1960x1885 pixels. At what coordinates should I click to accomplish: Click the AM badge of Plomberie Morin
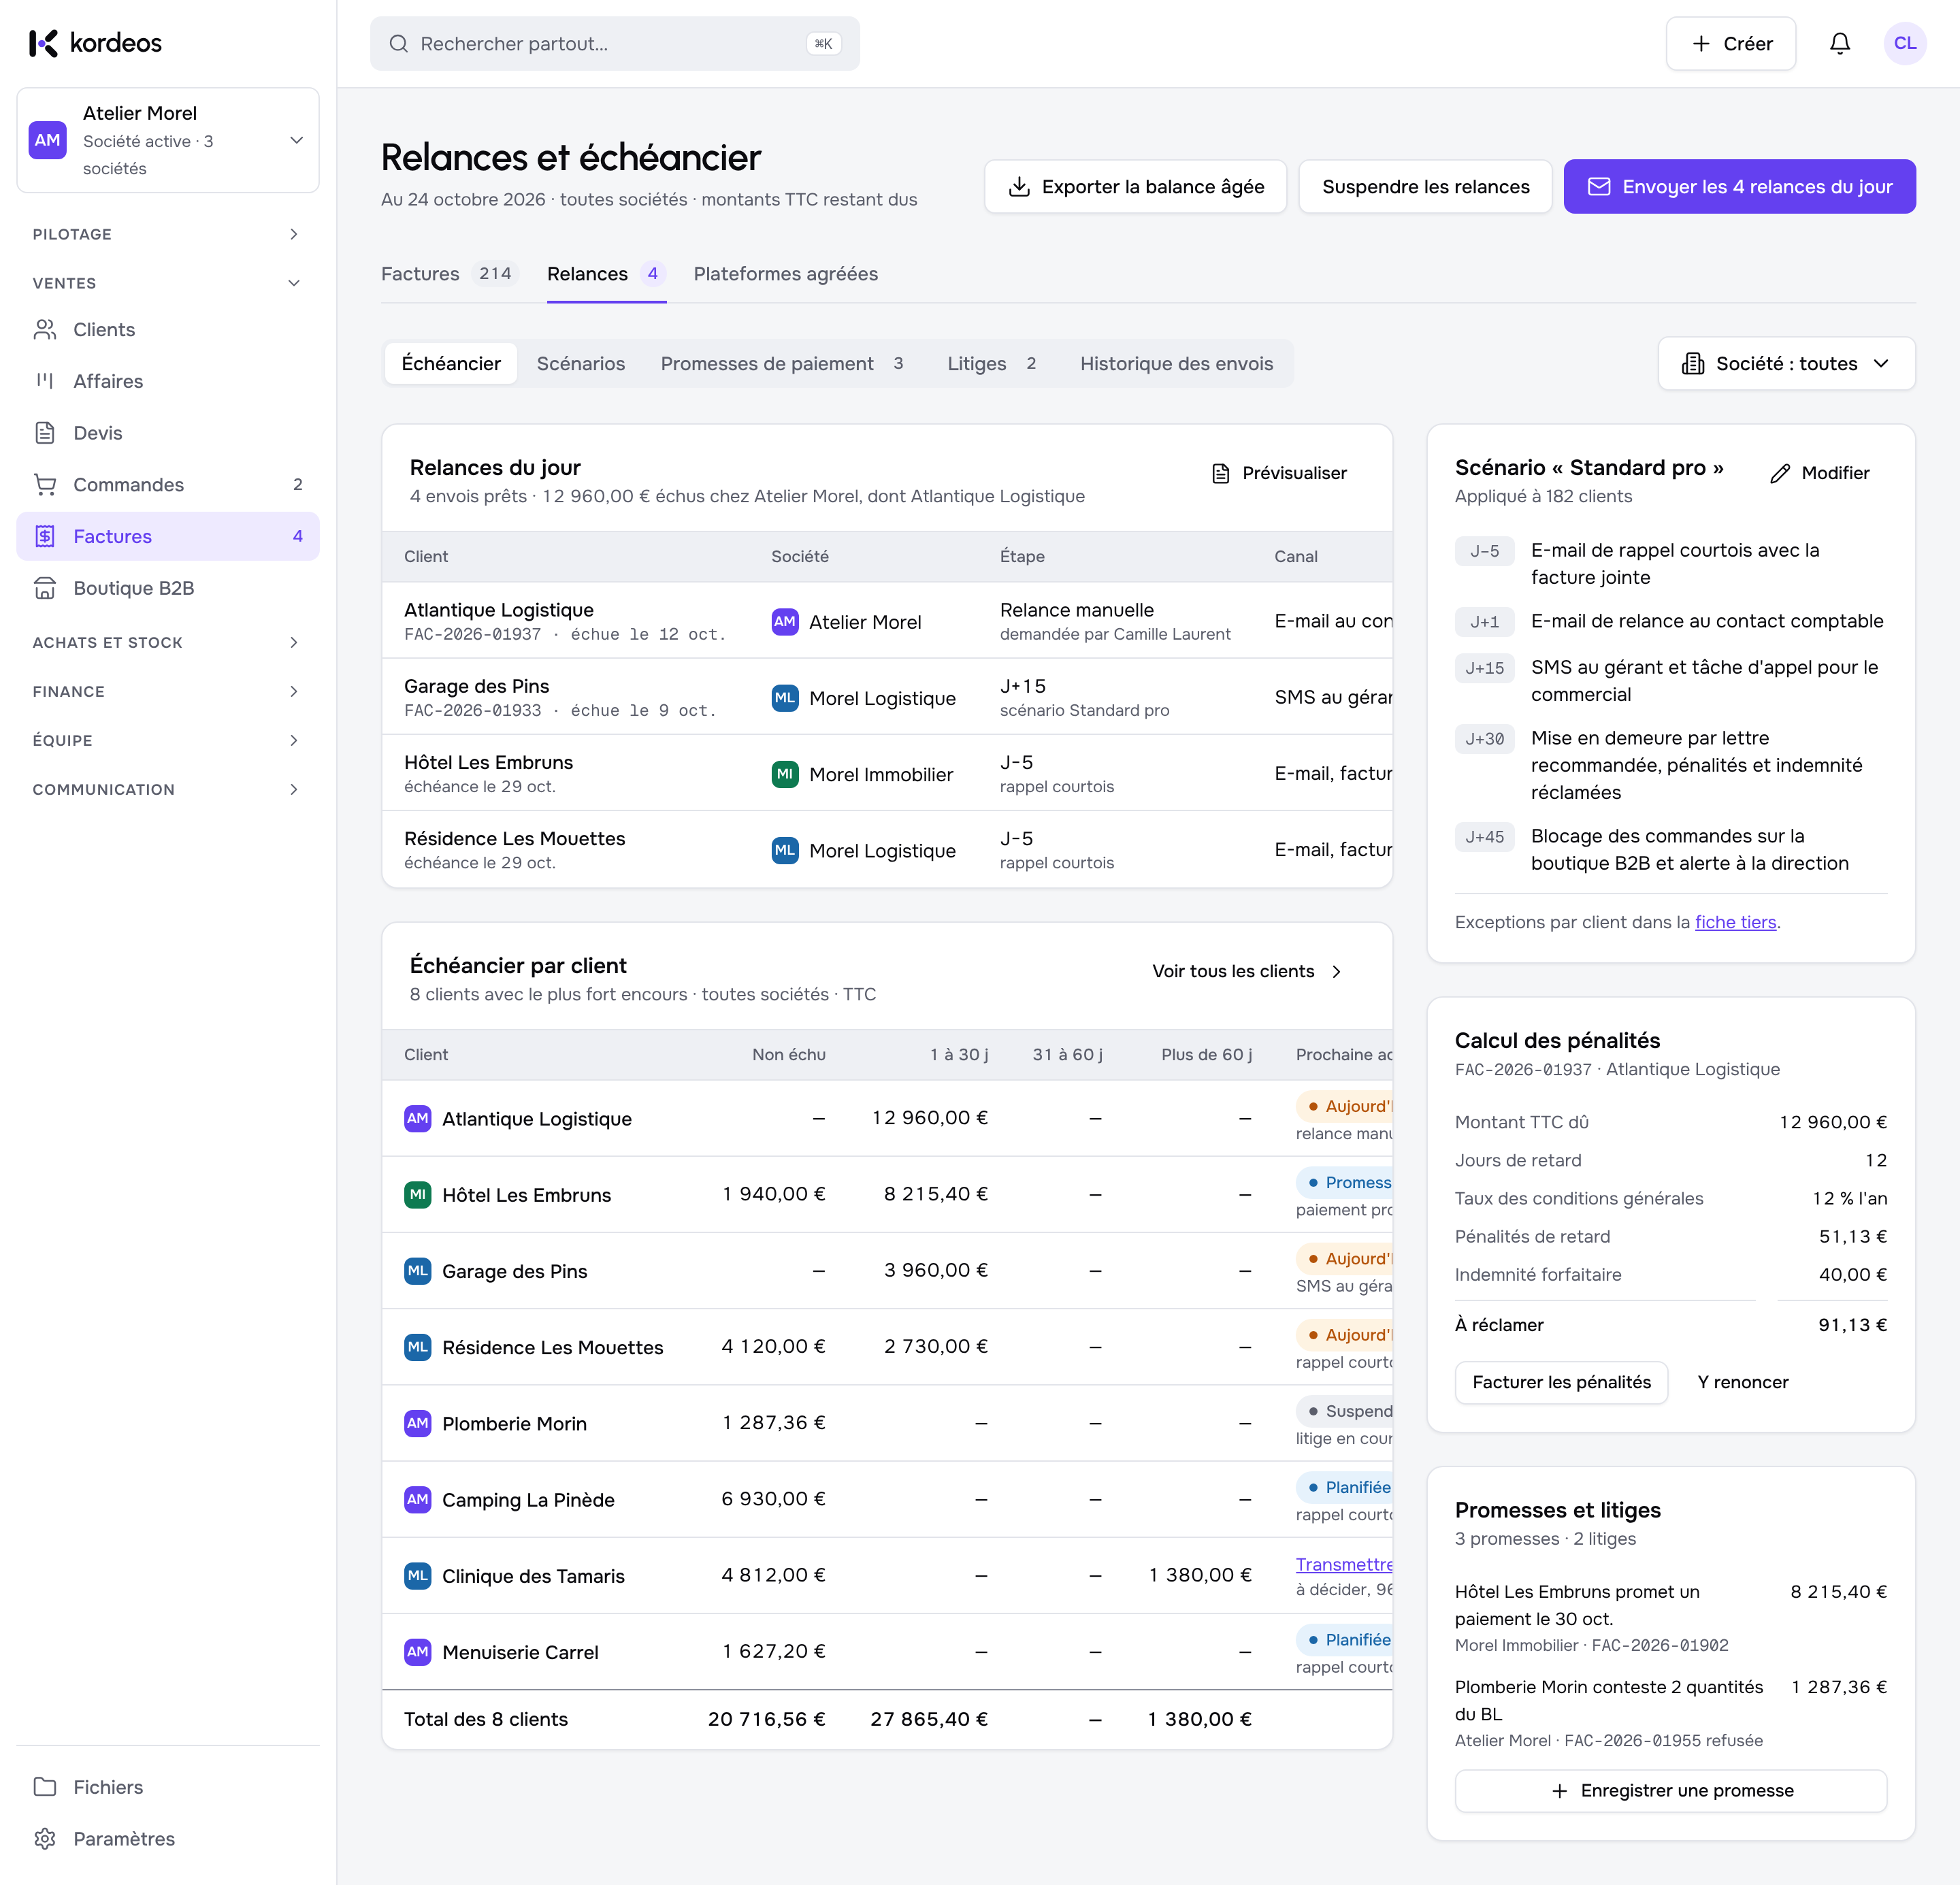tap(417, 1423)
